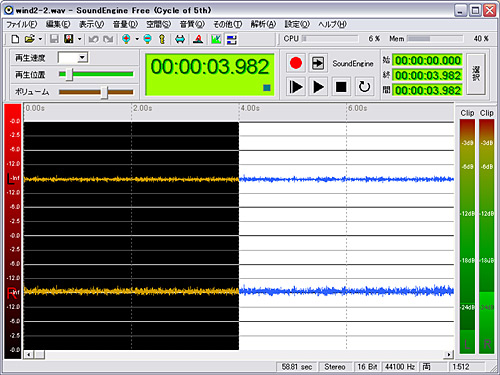Click the 44100 Hz status bar entry
This screenshot has width=500, height=375.
400,367
